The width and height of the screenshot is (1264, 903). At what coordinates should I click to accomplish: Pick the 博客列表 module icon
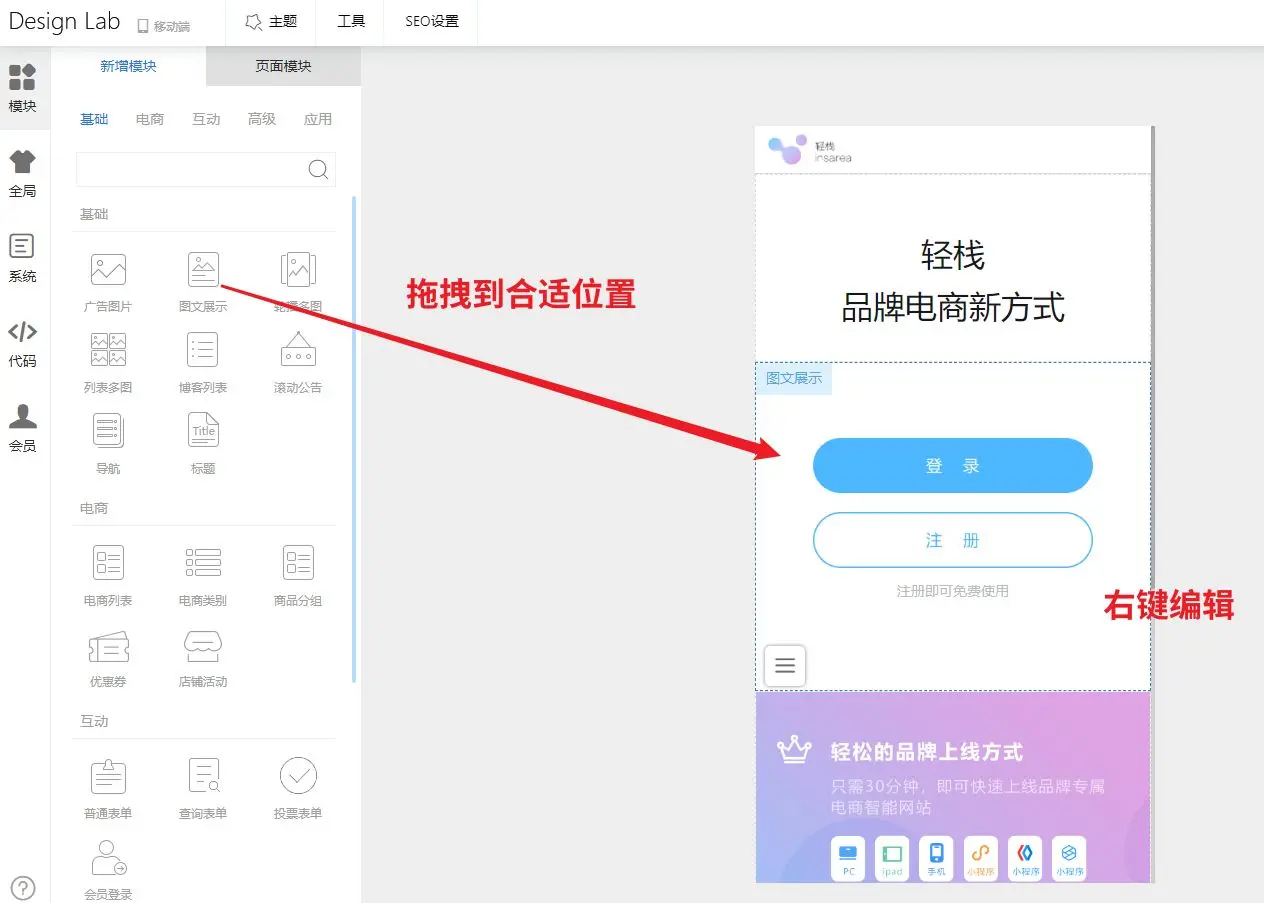click(x=203, y=350)
